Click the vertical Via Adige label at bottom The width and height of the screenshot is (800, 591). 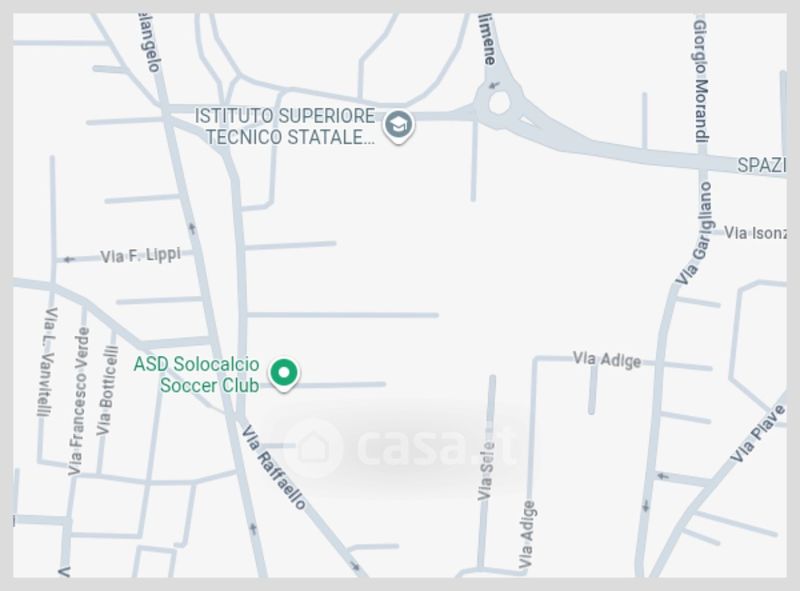pos(527,535)
